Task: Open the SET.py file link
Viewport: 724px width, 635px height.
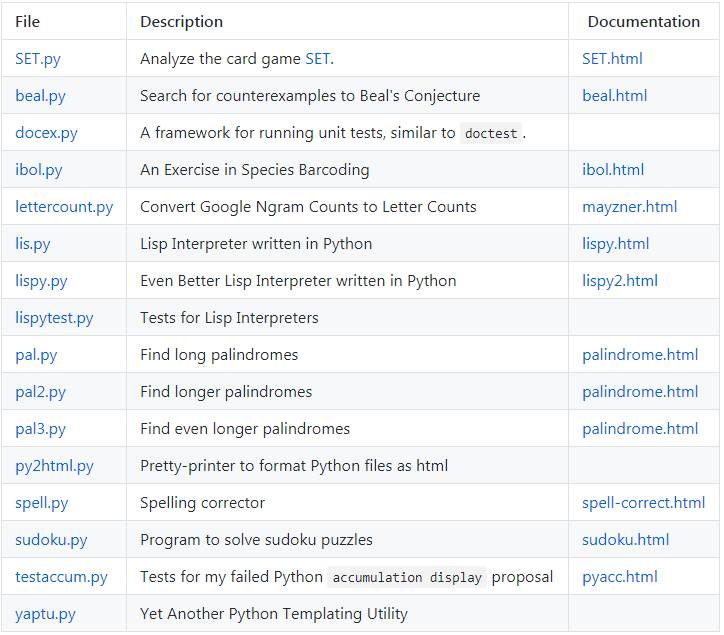Action: pyautogui.click(x=38, y=59)
